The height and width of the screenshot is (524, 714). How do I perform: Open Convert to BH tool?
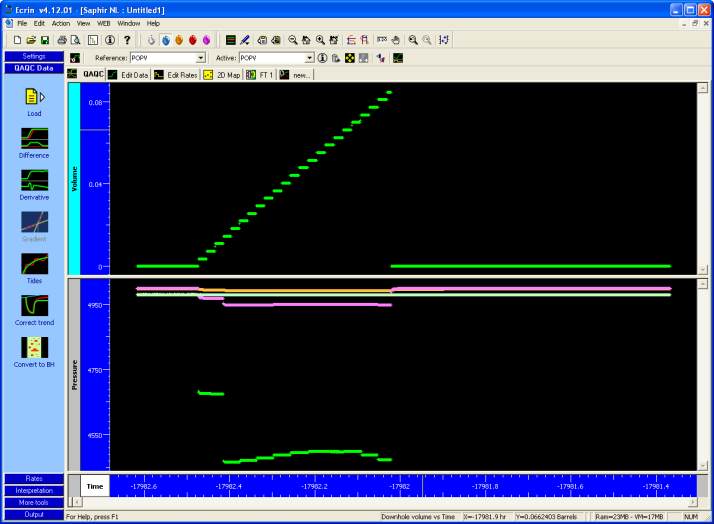[x=33, y=348]
